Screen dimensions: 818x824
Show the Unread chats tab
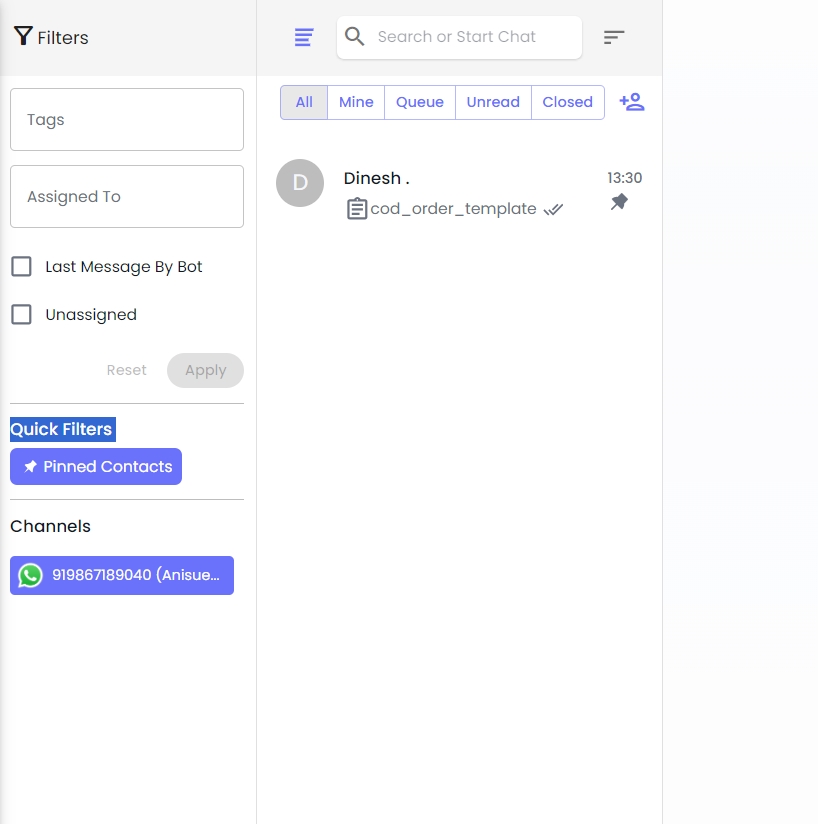(x=493, y=102)
